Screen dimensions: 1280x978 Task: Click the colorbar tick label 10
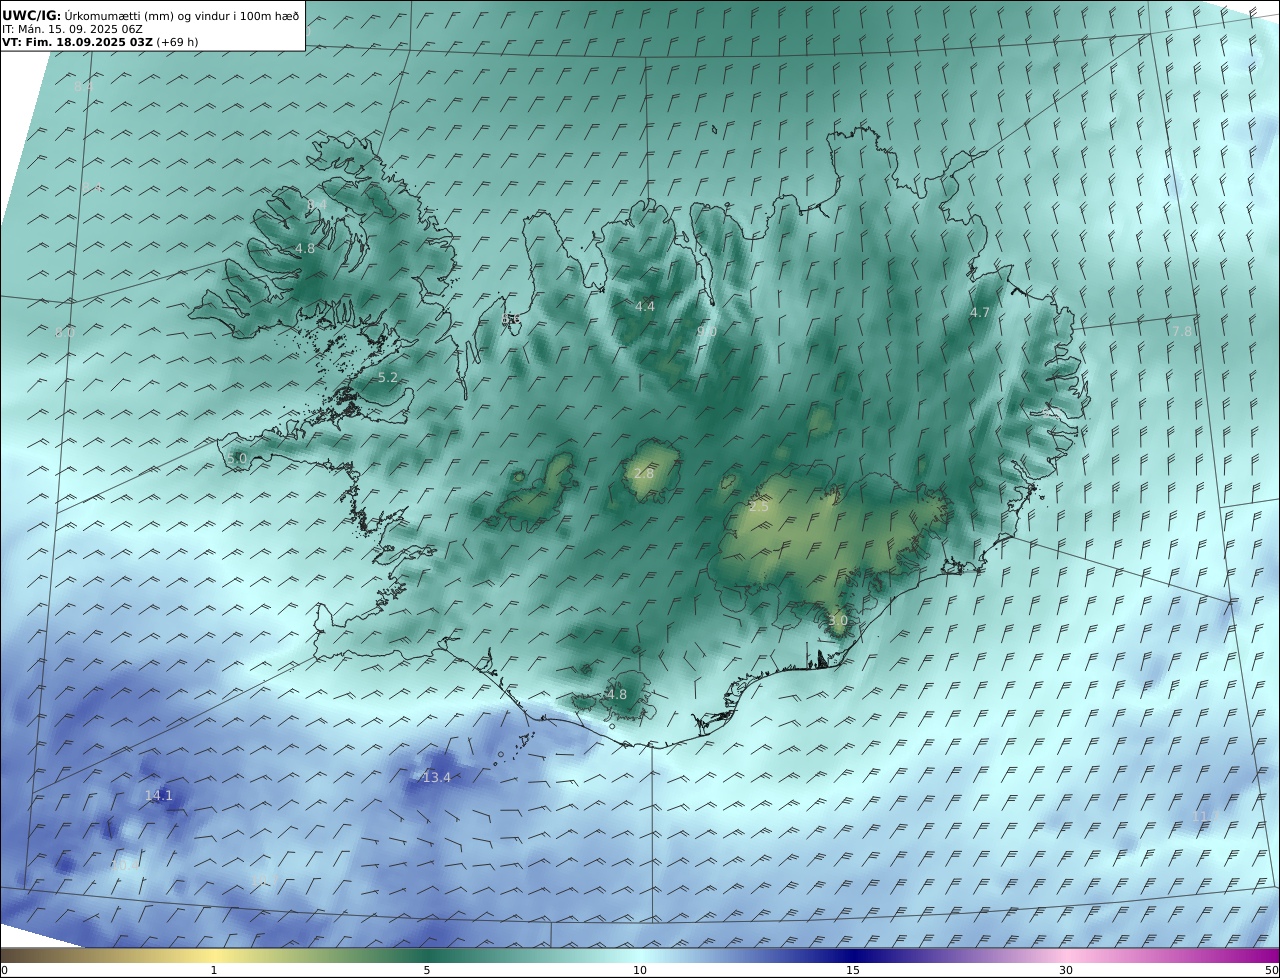(640, 970)
